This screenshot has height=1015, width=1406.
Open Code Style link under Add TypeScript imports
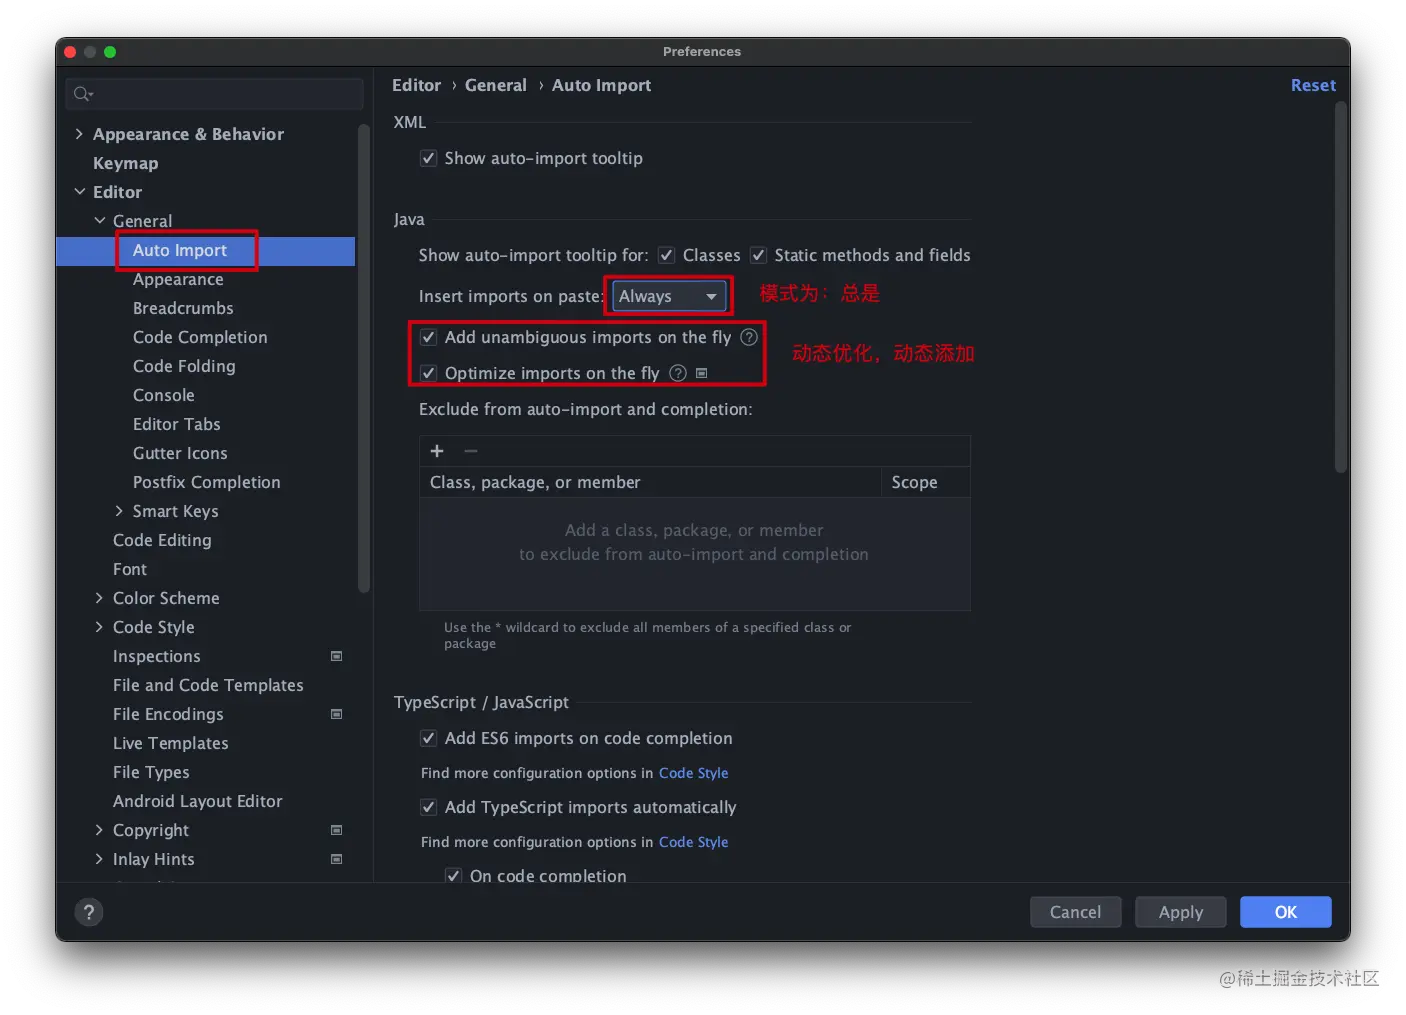point(693,842)
